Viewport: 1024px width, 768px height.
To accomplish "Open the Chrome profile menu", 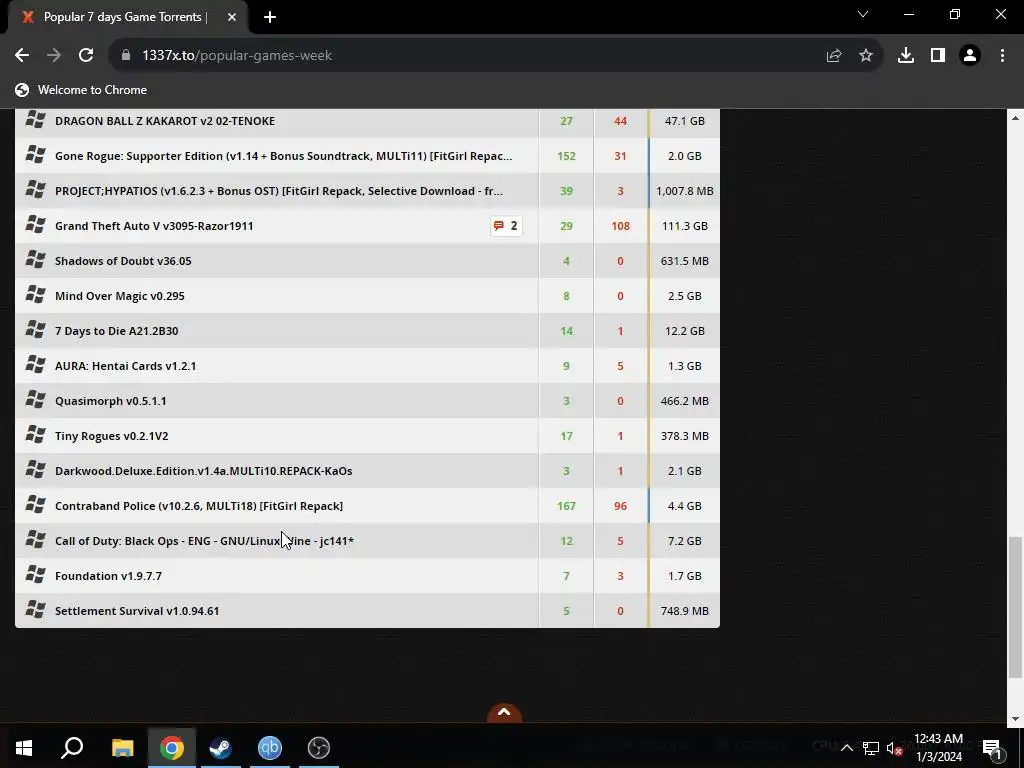I will (970, 56).
